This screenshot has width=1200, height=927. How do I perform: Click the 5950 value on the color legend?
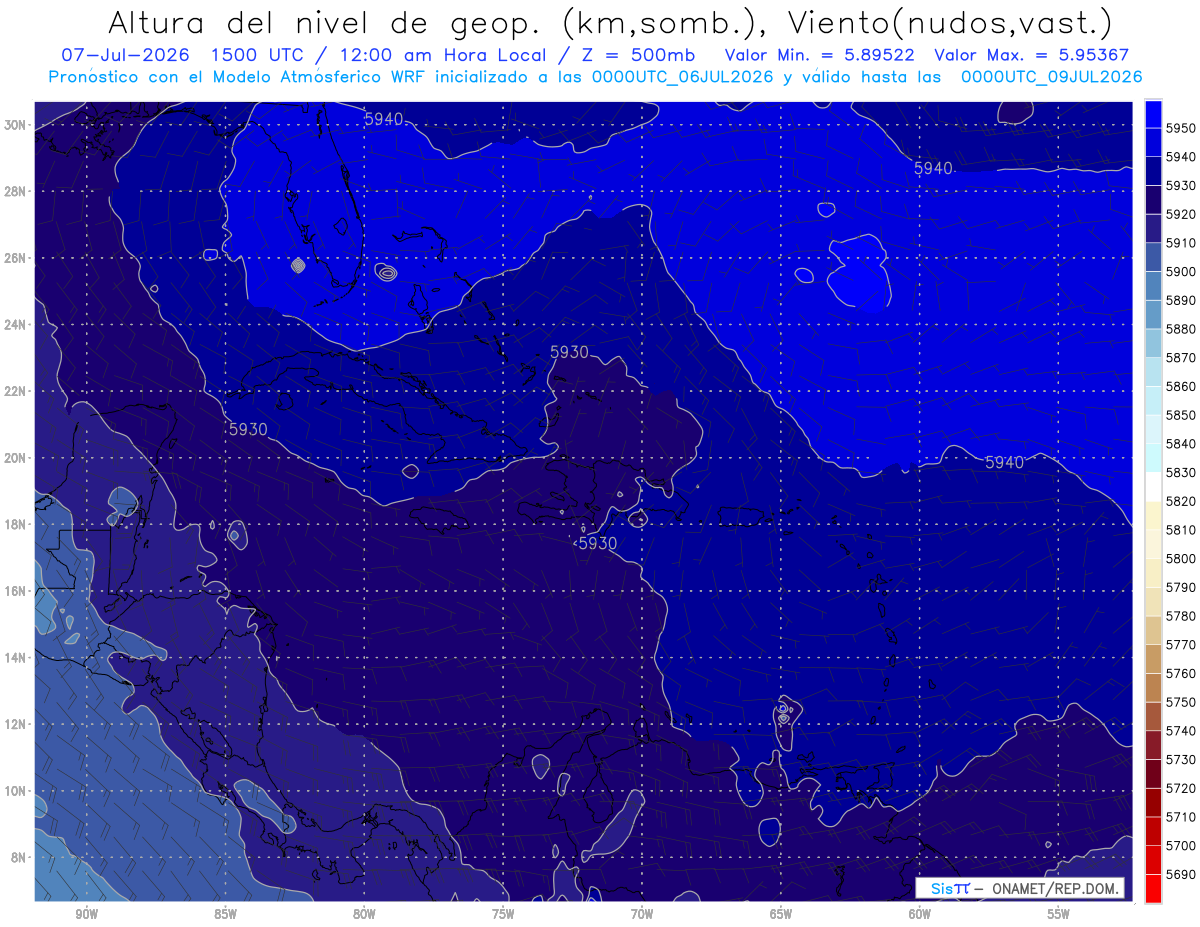(x=1181, y=128)
